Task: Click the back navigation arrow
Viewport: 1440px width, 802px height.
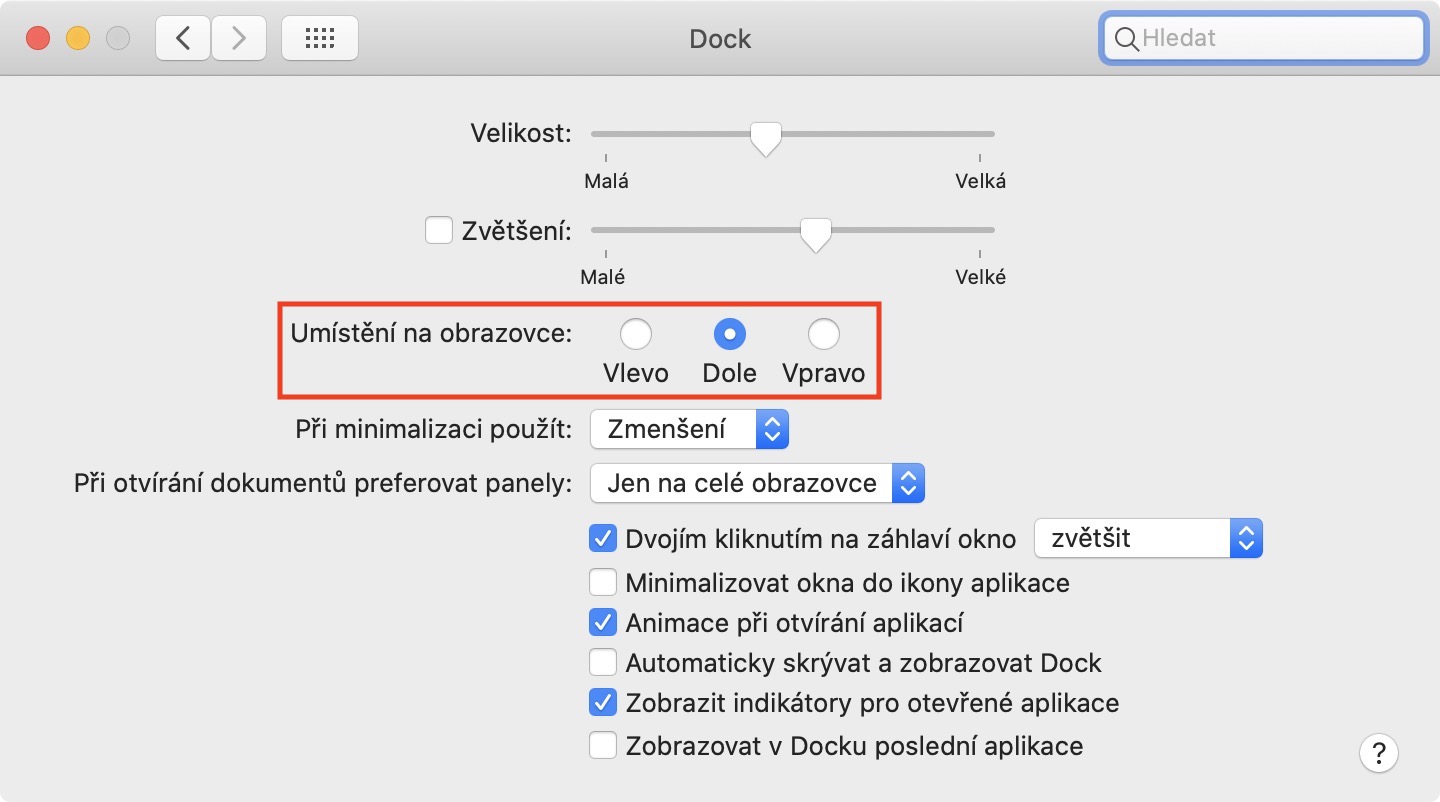Action: coord(182,39)
